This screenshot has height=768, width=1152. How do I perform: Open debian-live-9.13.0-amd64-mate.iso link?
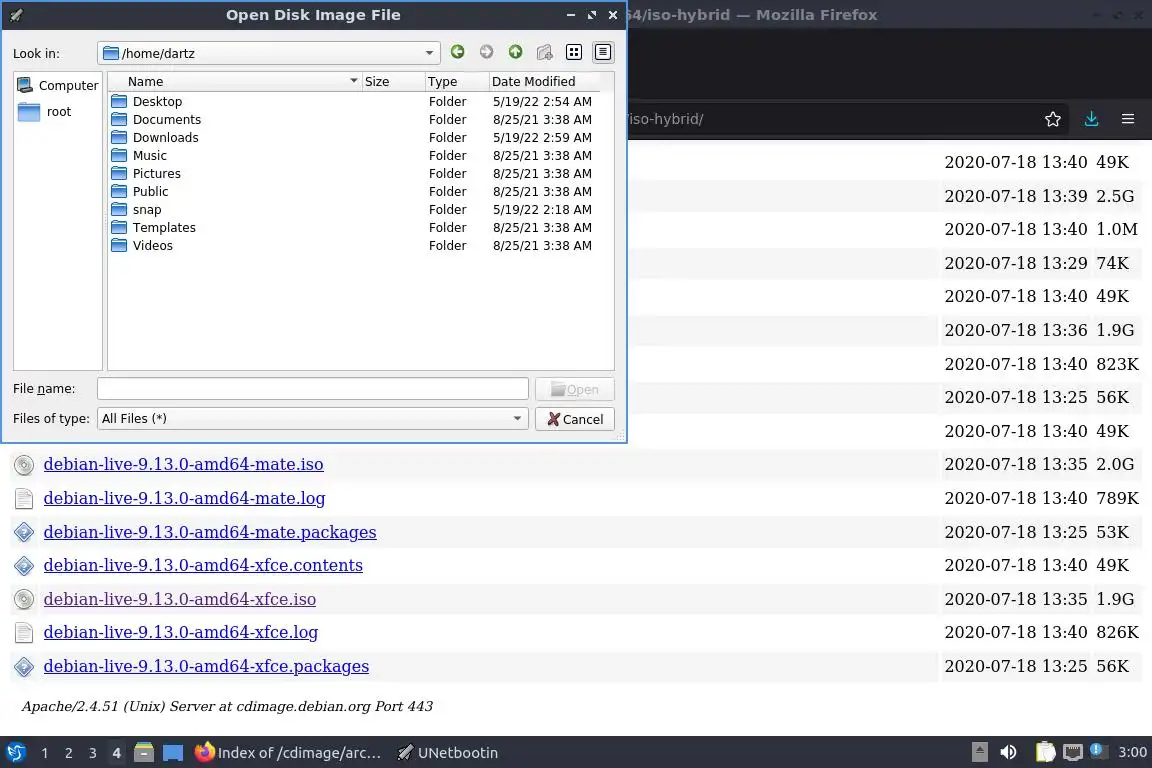(184, 464)
